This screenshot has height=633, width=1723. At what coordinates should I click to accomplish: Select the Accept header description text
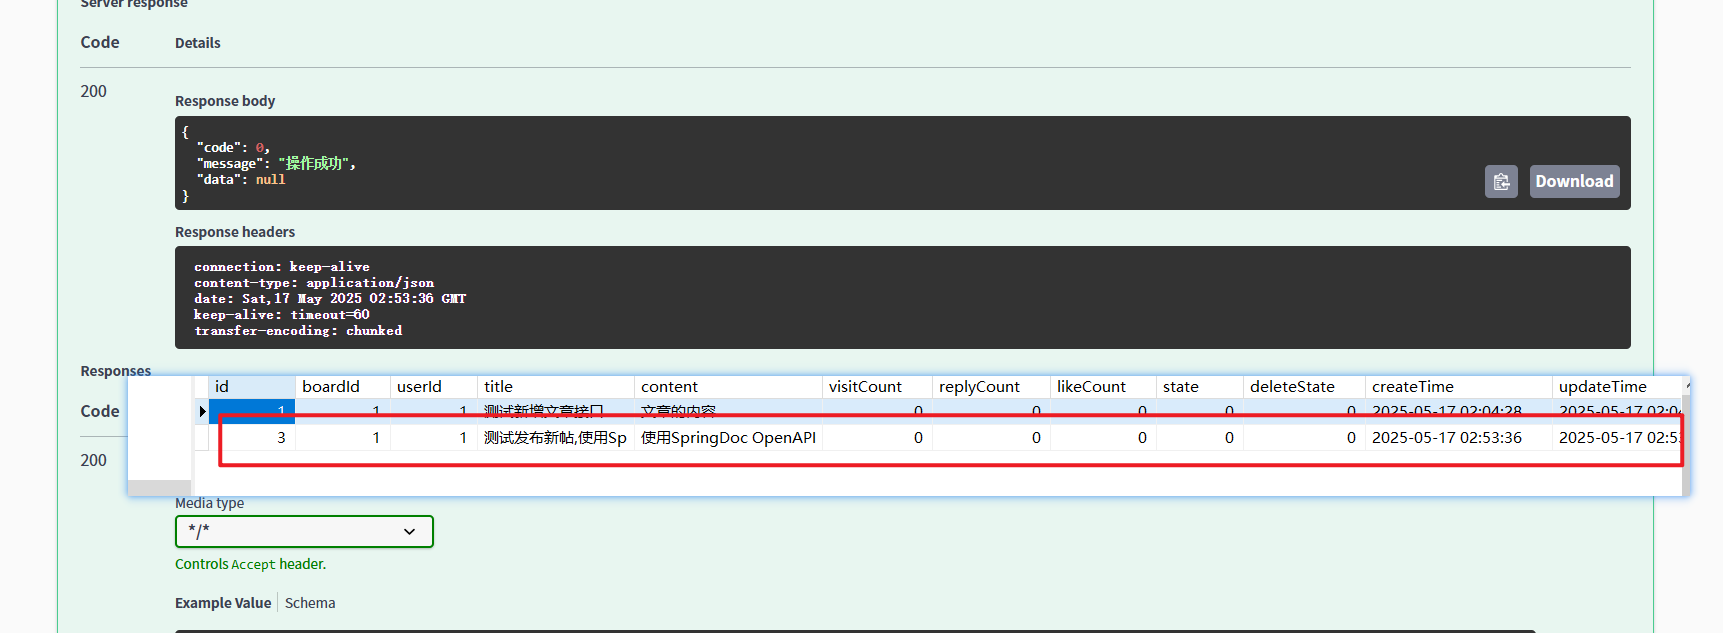(x=250, y=564)
